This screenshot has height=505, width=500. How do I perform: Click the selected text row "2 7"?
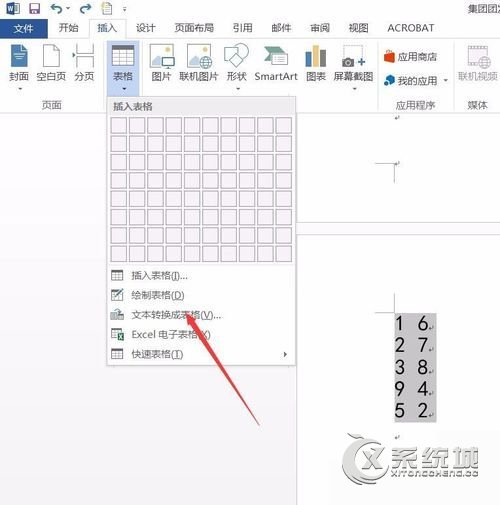tap(415, 345)
